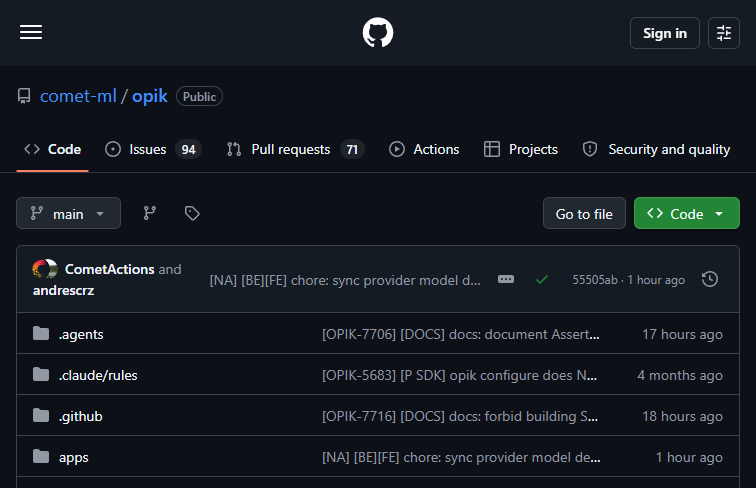Viewport: 756px width, 488px height.
Task: Open the Security and quality tab
Action: pos(656,149)
